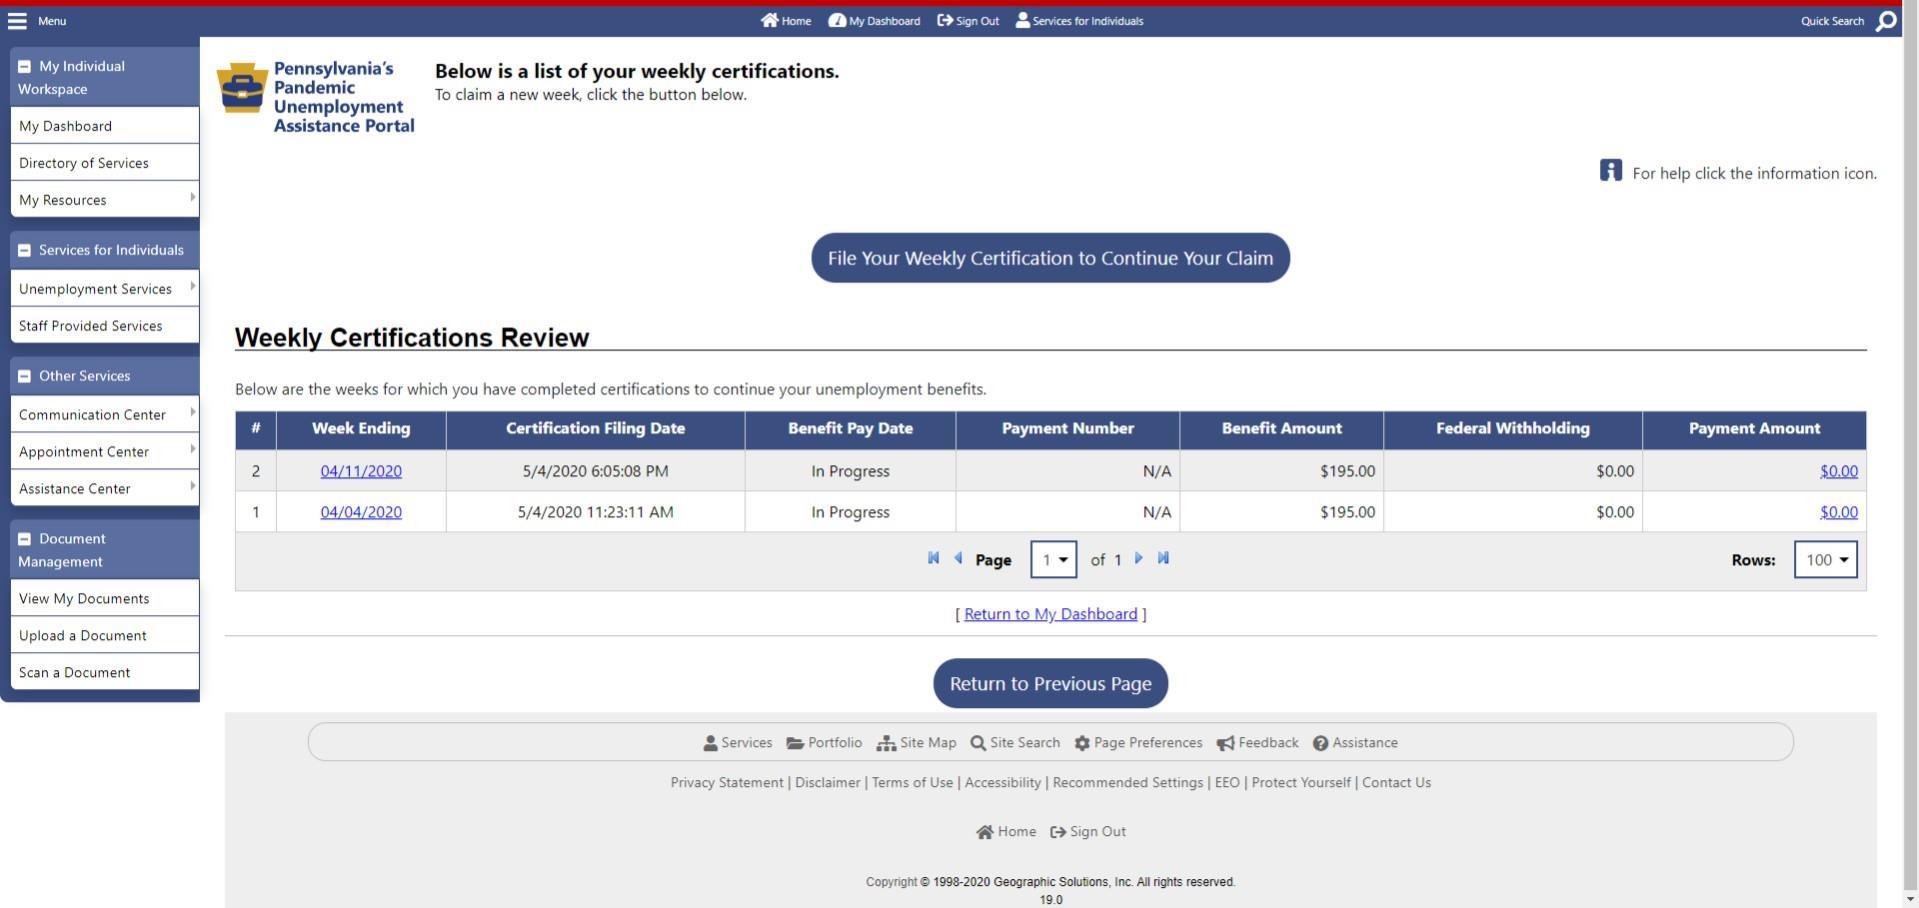
Task: Collapse the Services for Individuals section
Action: pyautogui.click(x=25, y=251)
